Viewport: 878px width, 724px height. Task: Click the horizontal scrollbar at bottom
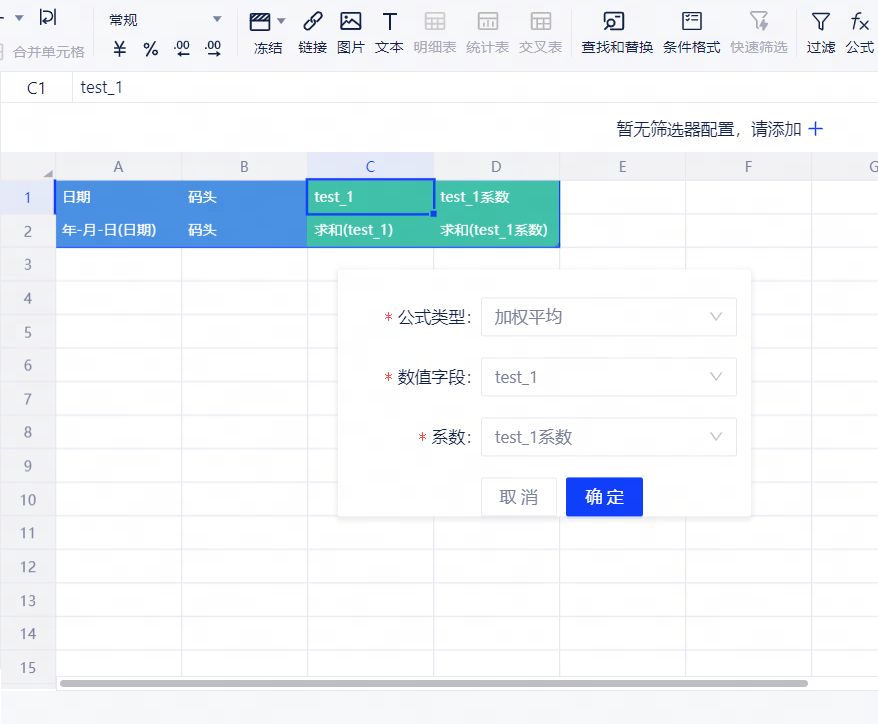point(432,683)
